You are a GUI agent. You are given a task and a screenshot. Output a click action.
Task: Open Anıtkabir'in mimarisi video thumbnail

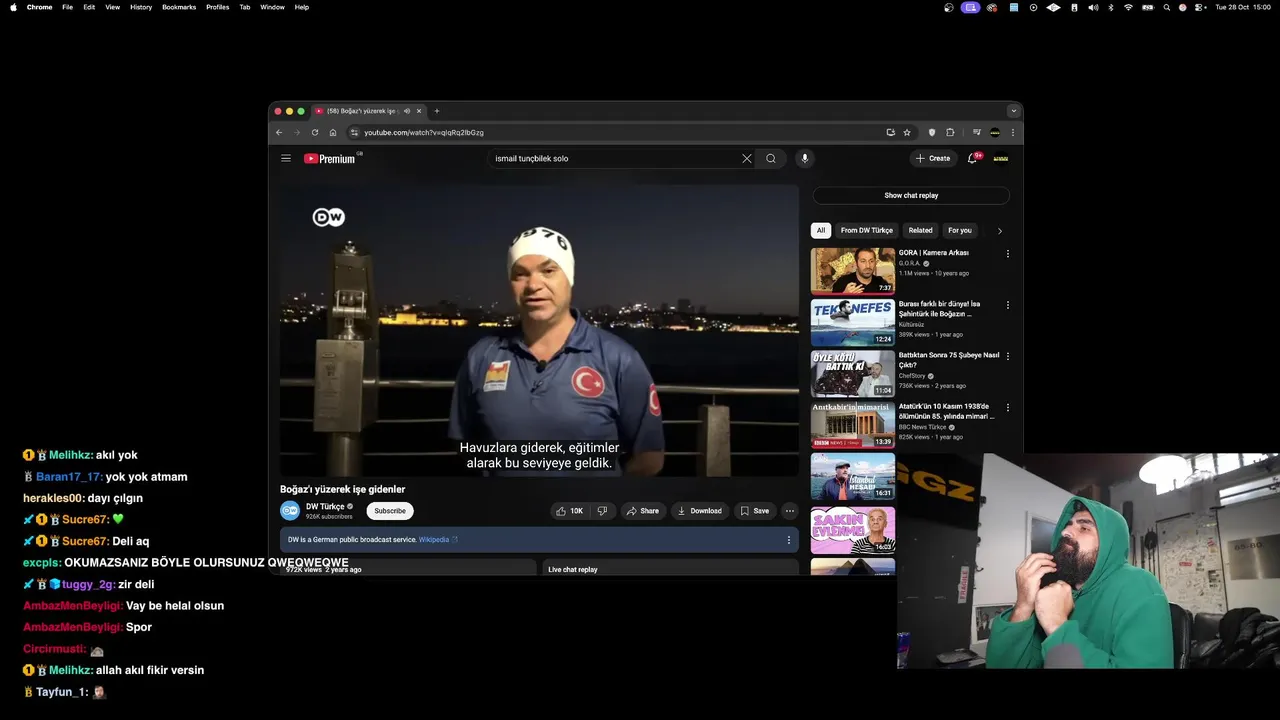pyautogui.click(x=853, y=425)
